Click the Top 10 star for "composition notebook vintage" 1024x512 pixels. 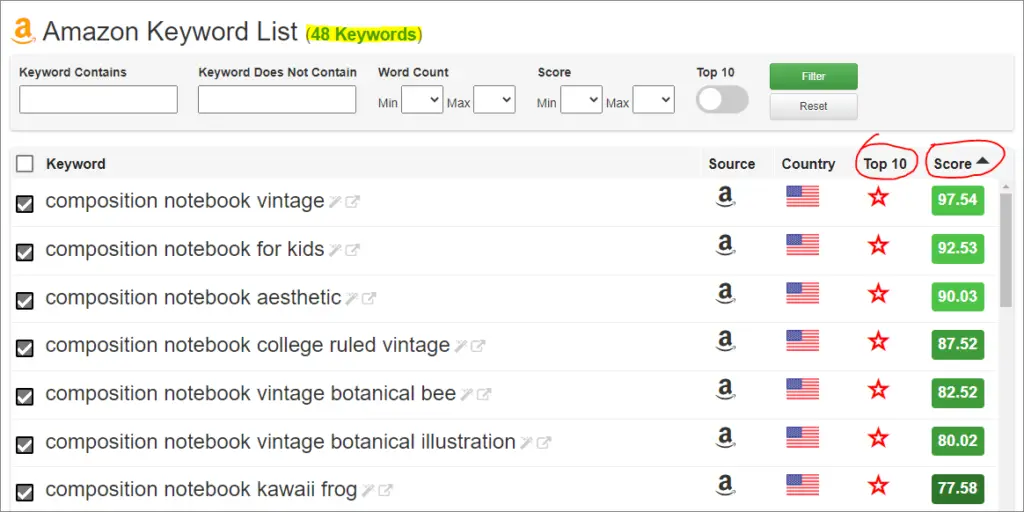878,197
